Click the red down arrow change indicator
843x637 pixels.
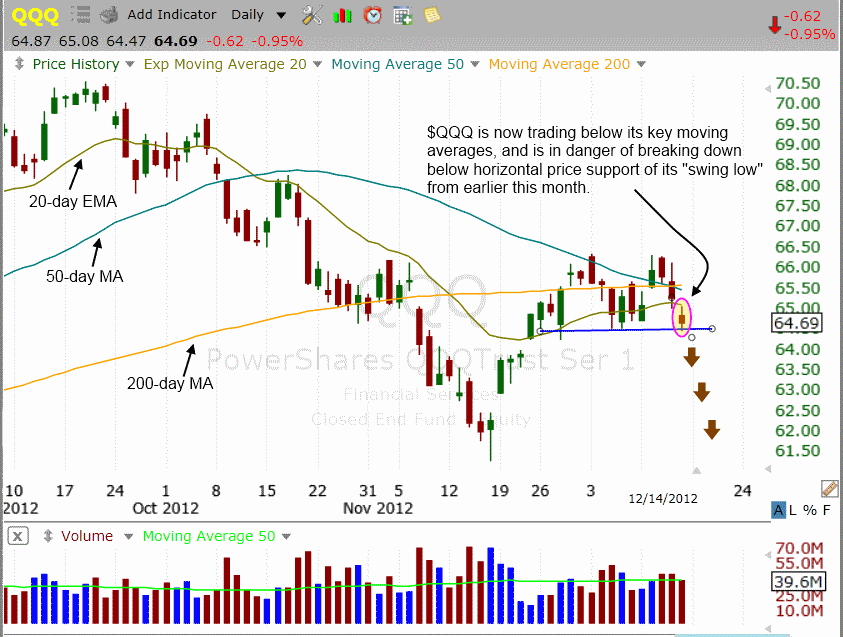[x=774, y=25]
